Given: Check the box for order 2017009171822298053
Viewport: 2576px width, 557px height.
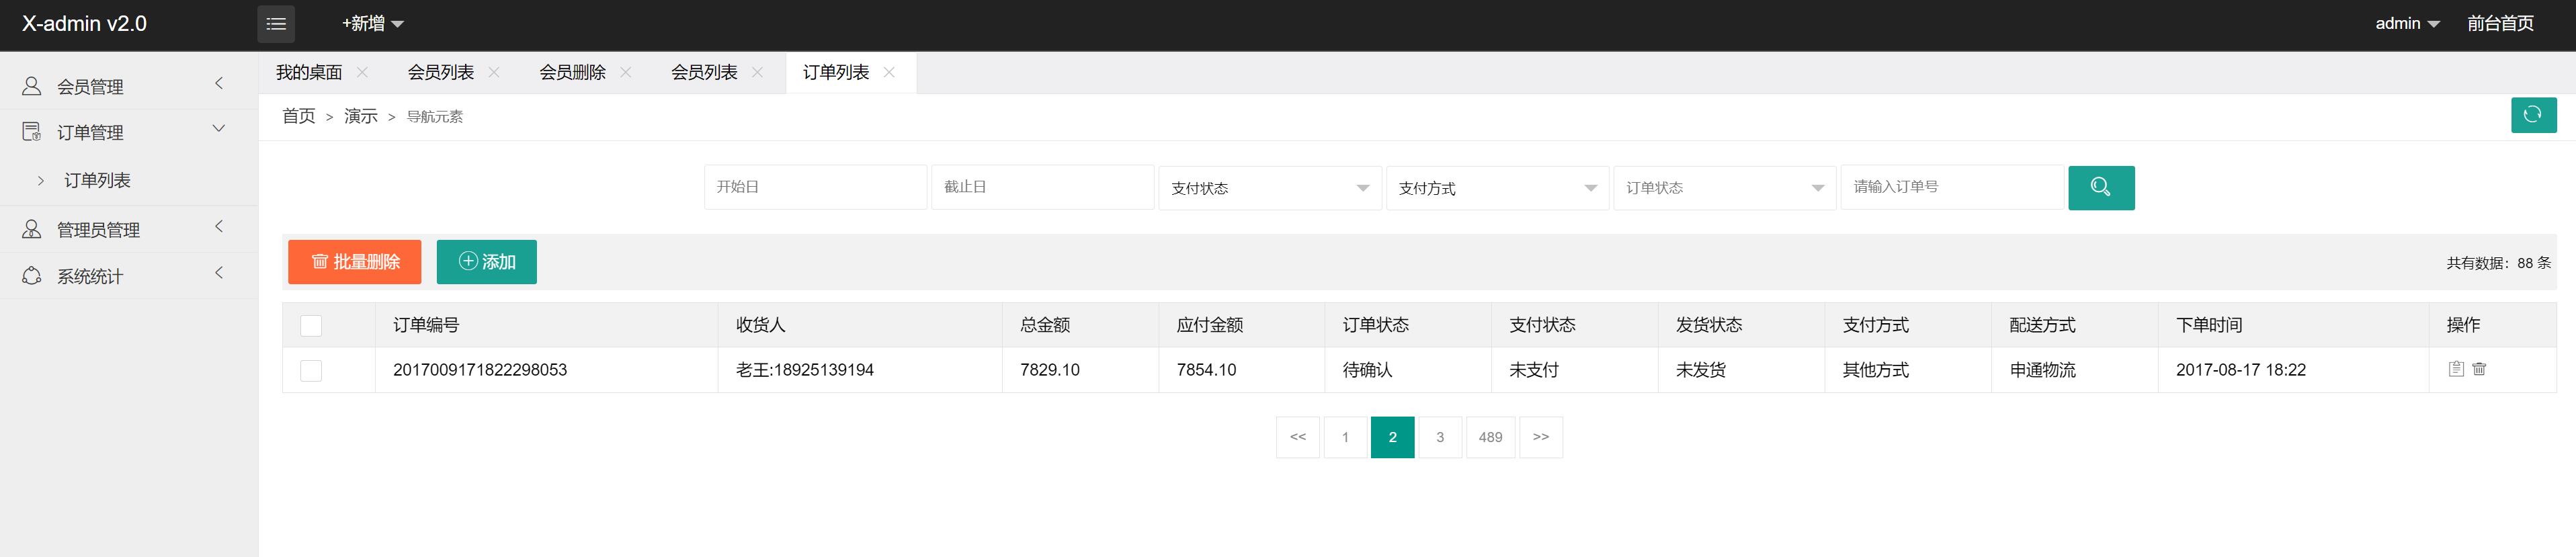Looking at the screenshot, I should pyautogui.click(x=311, y=371).
